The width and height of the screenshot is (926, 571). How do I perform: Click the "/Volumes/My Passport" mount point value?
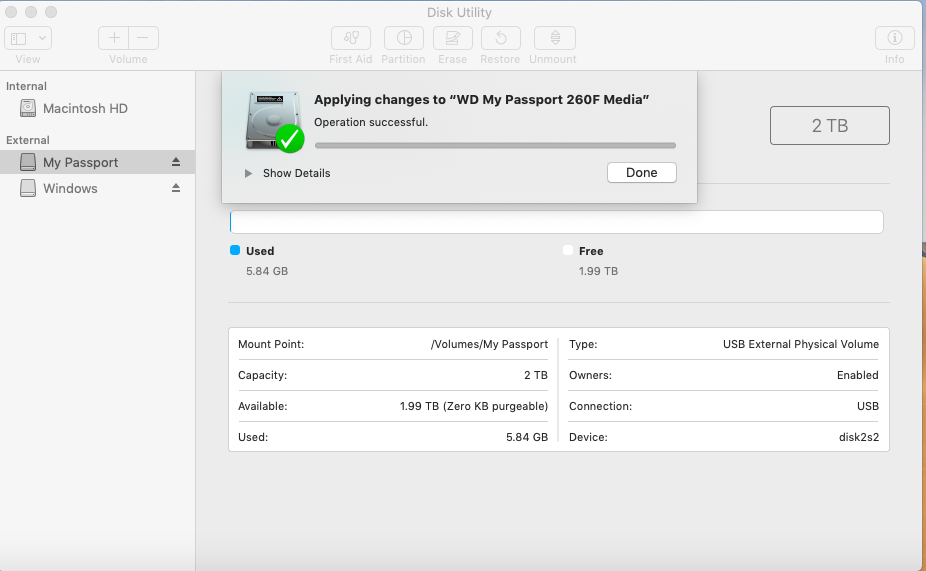coord(489,344)
